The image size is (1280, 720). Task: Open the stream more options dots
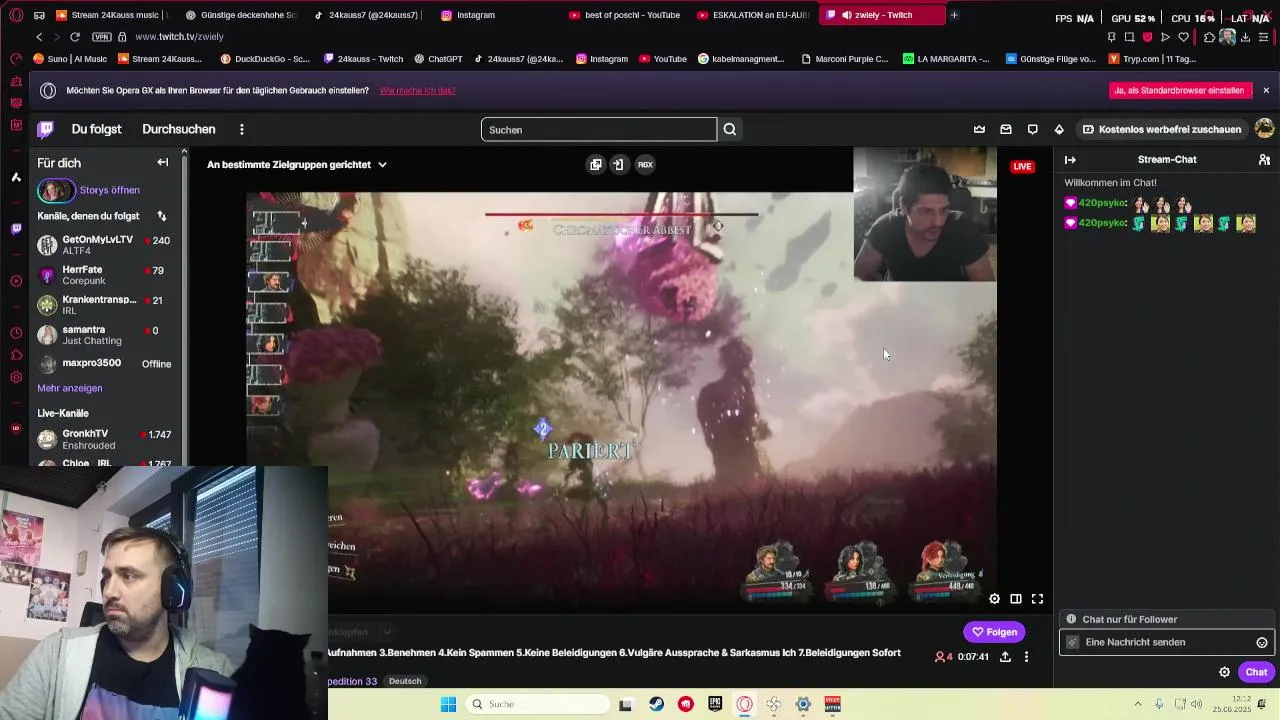[1026, 657]
